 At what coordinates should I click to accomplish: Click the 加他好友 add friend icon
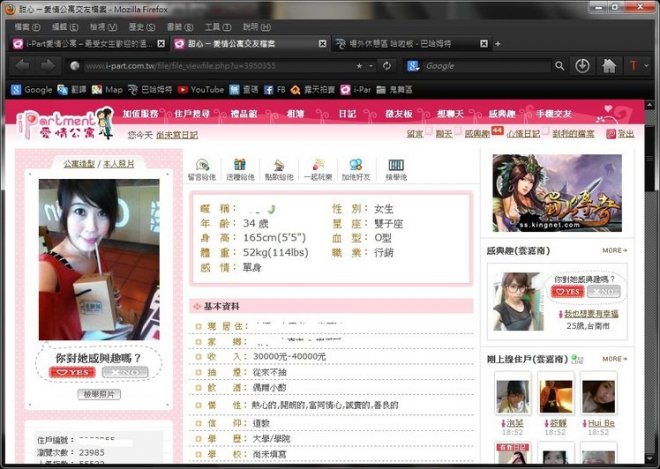click(355, 165)
